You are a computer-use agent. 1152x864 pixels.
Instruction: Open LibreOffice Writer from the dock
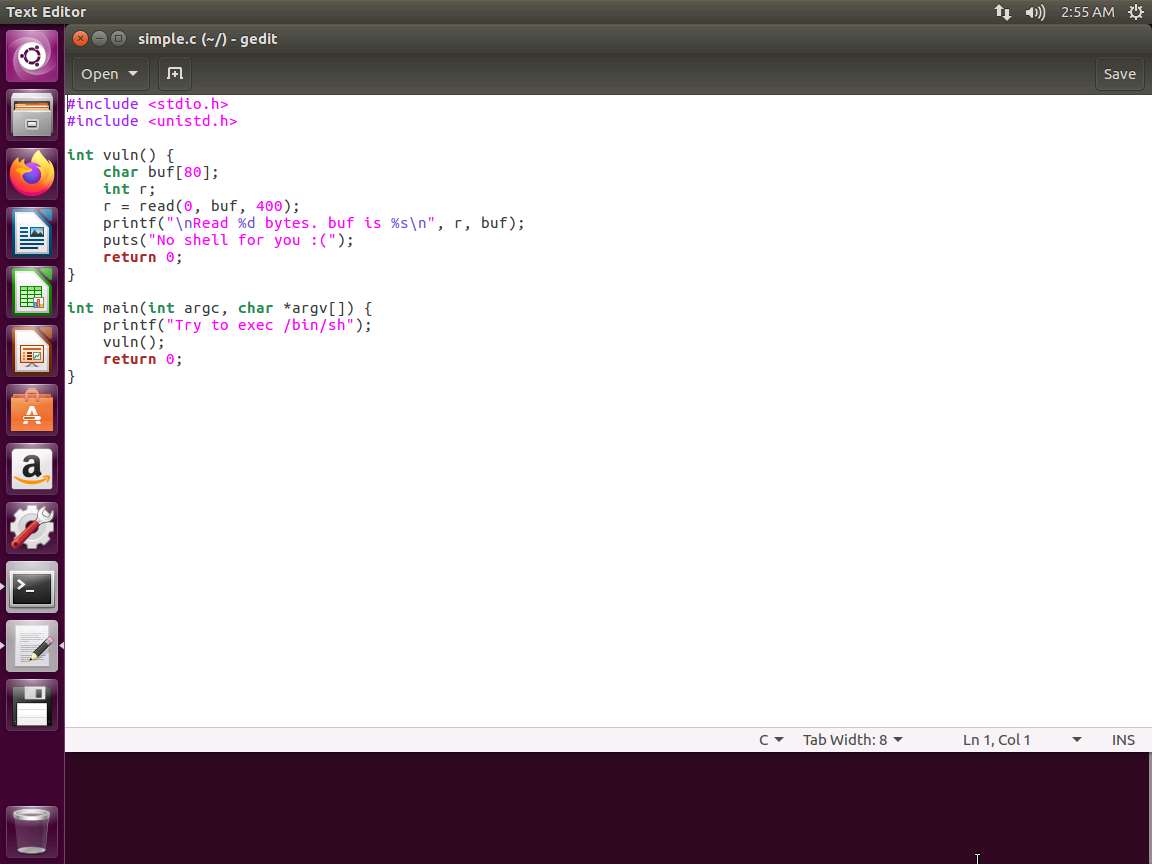click(x=32, y=234)
